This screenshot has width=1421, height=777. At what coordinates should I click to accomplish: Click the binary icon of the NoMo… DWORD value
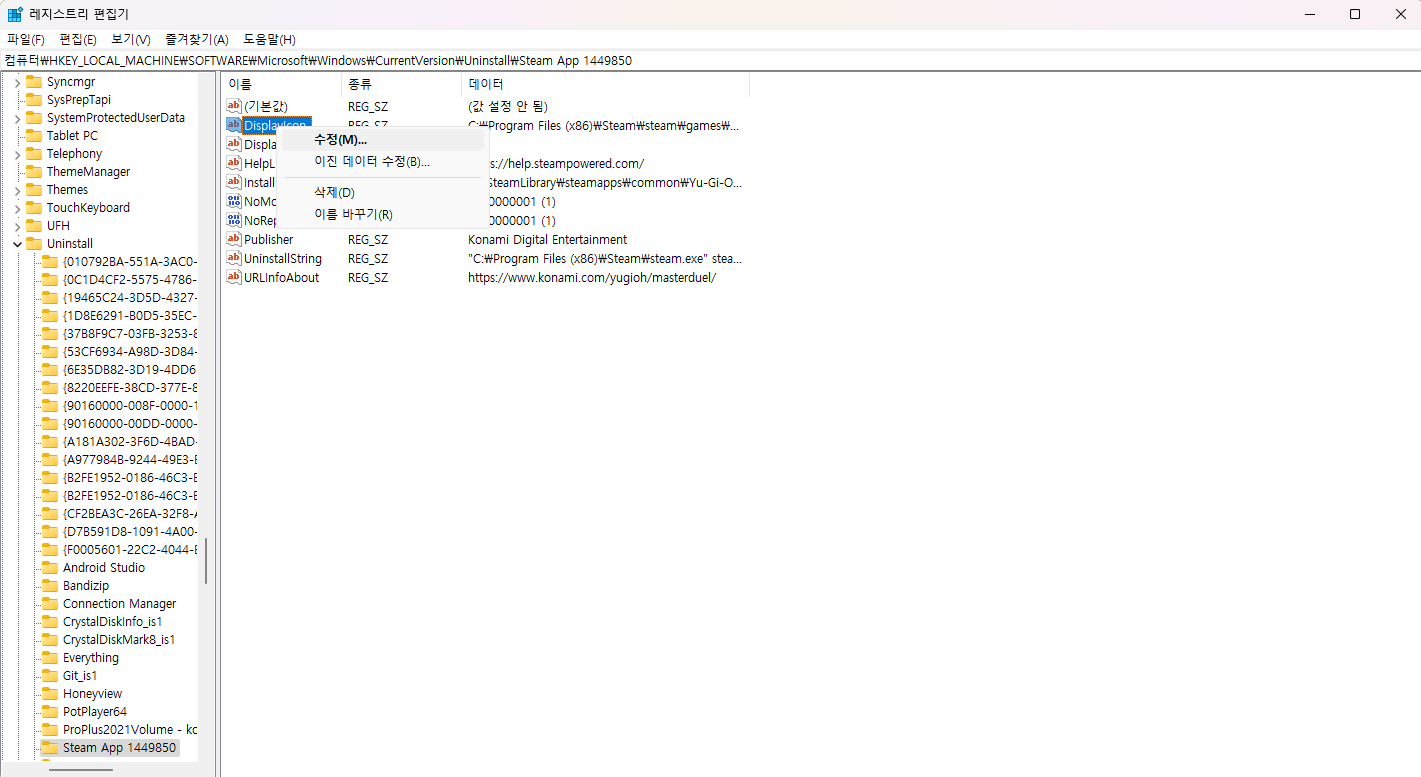(x=234, y=201)
